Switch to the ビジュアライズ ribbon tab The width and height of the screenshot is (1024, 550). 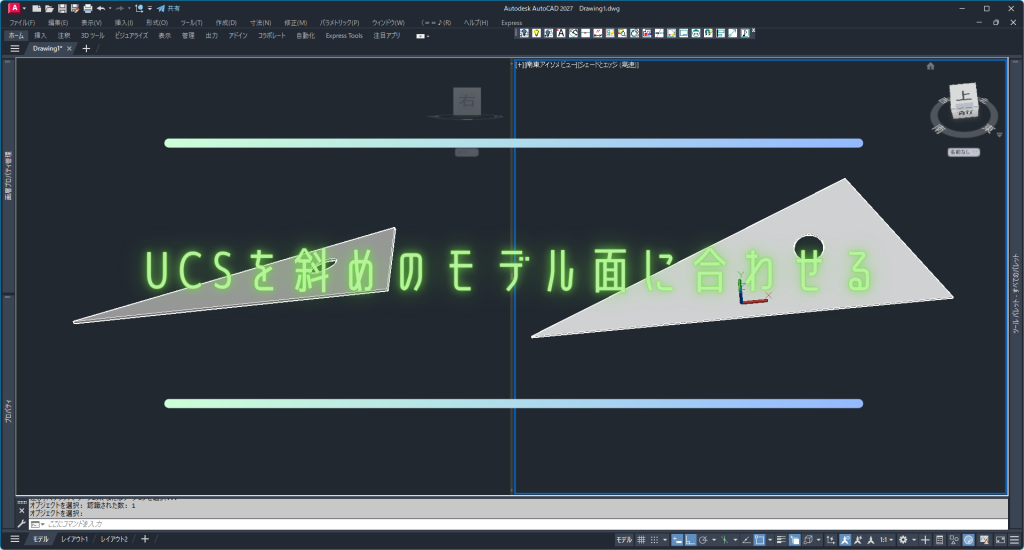[131, 35]
